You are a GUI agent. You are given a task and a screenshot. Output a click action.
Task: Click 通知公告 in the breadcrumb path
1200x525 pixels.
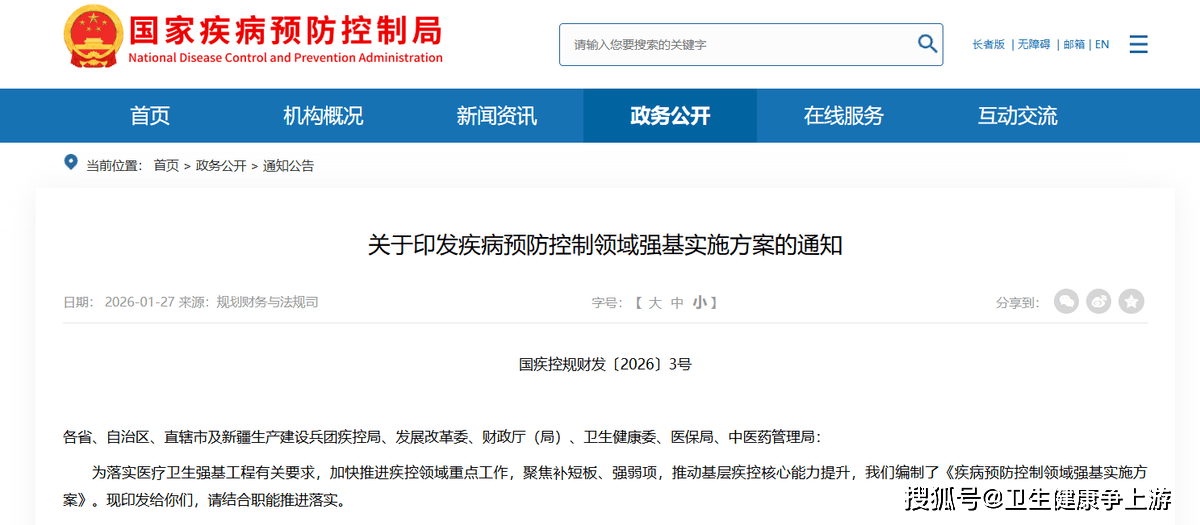click(x=288, y=166)
